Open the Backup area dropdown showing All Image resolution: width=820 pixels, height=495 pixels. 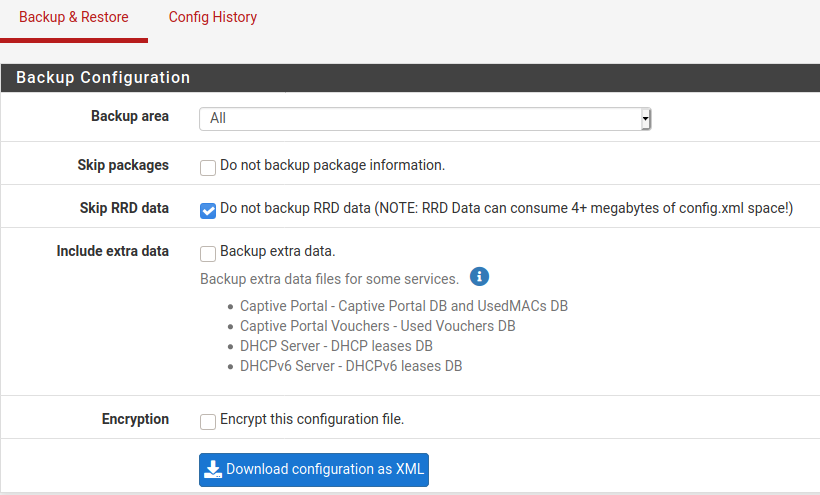tap(425, 119)
